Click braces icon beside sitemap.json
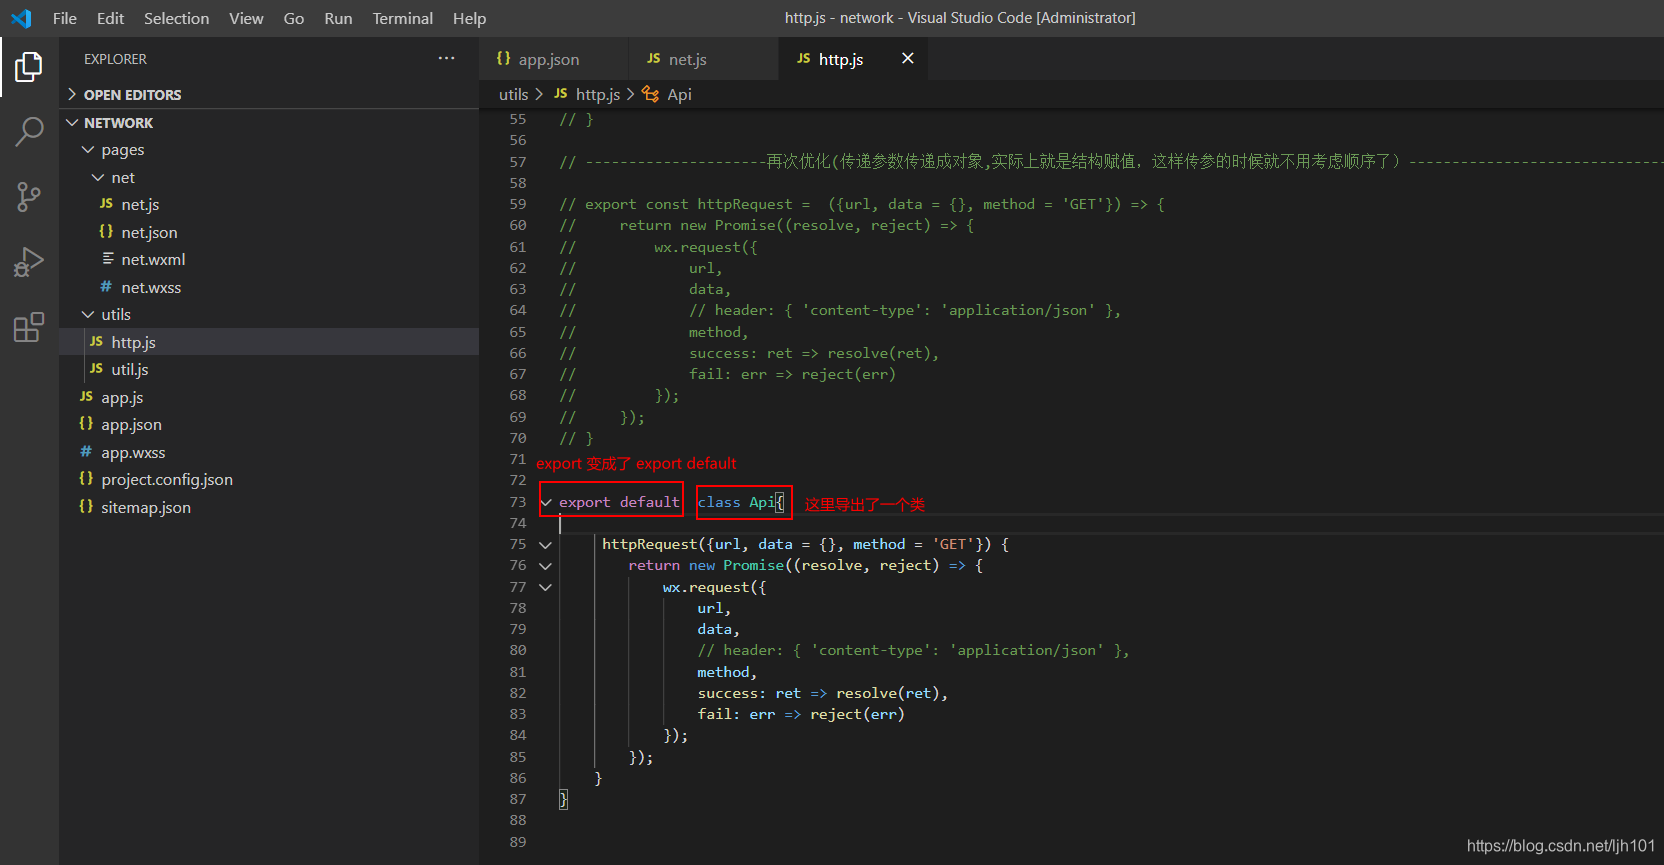This screenshot has width=1664, height=865. tap(87, 507)
